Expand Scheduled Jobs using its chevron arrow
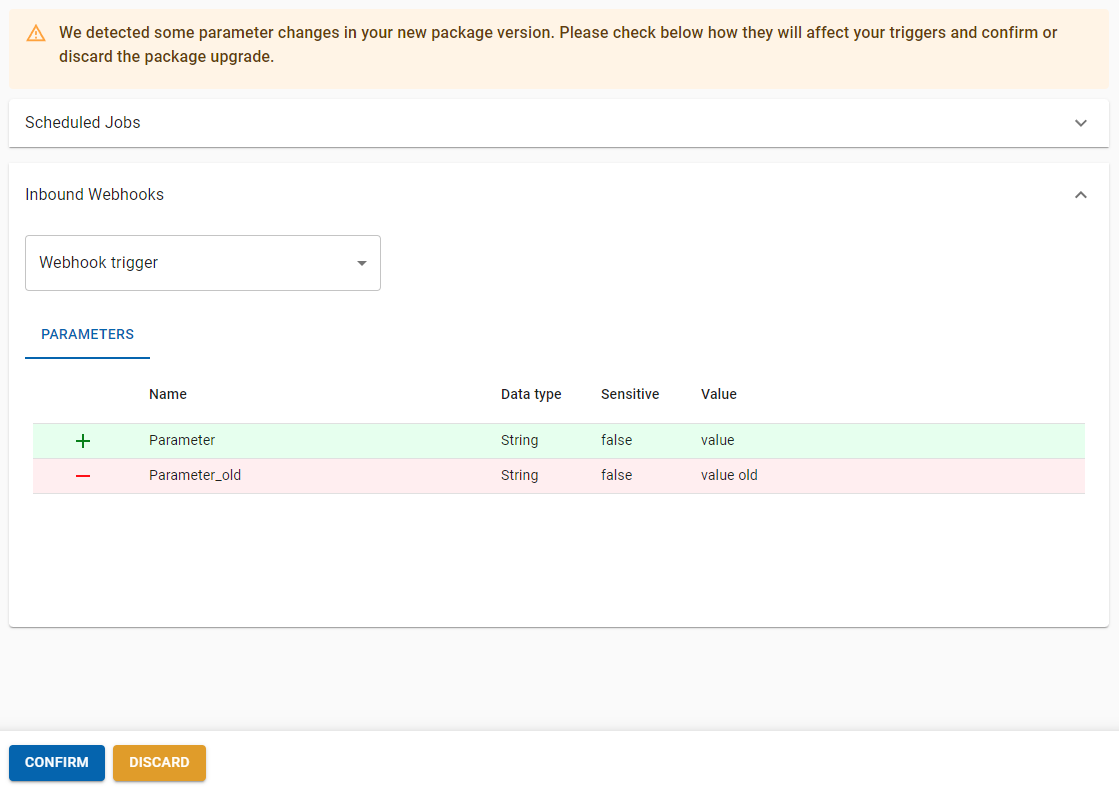The height and width of the screenshot is (789, 1119). click(1080, 123)
